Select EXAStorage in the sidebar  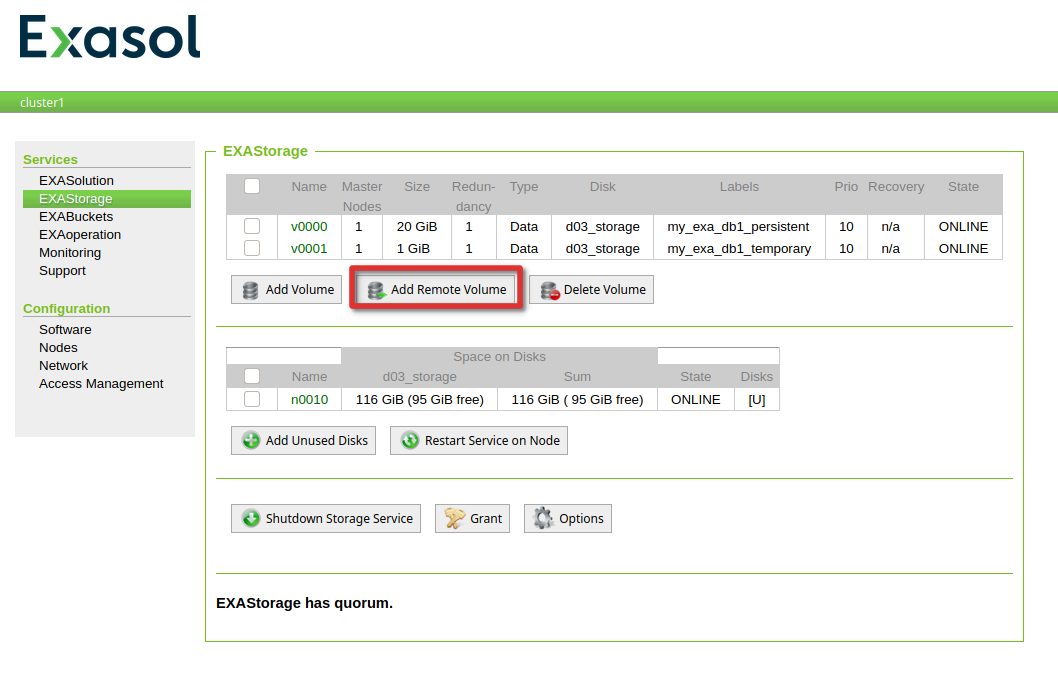107,199
